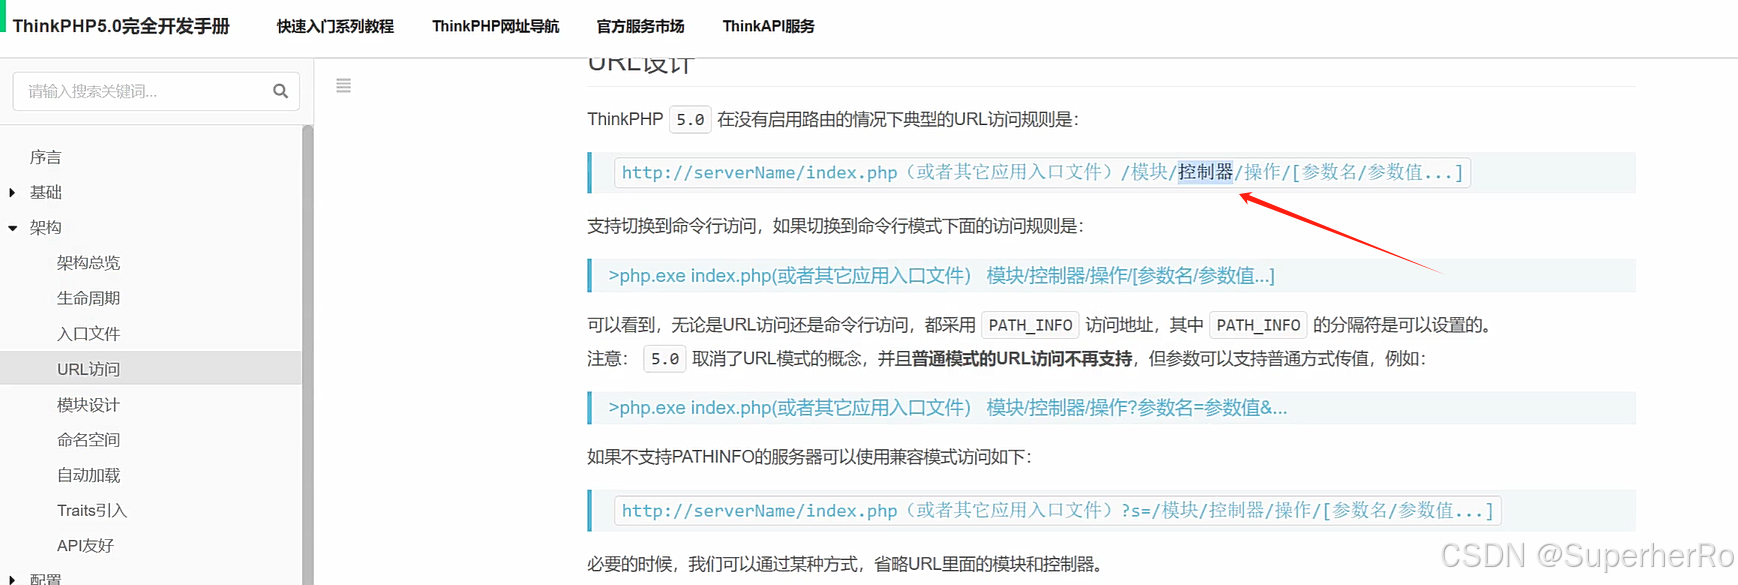Click the >php.exe 模块/控制器/操作/[参数名 line
Image resolution: width=1738 pixels, height=585 pixels.
(x=941, y=276)
